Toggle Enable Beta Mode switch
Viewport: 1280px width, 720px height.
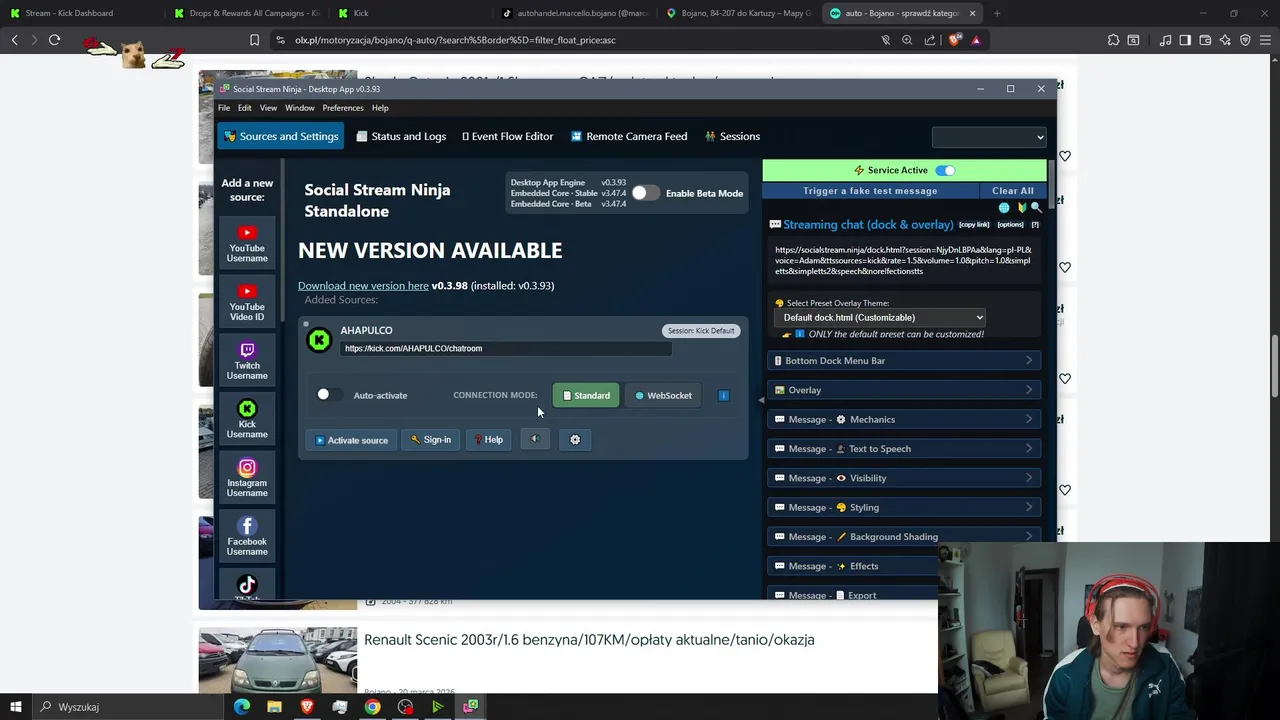tap(645, 193)
